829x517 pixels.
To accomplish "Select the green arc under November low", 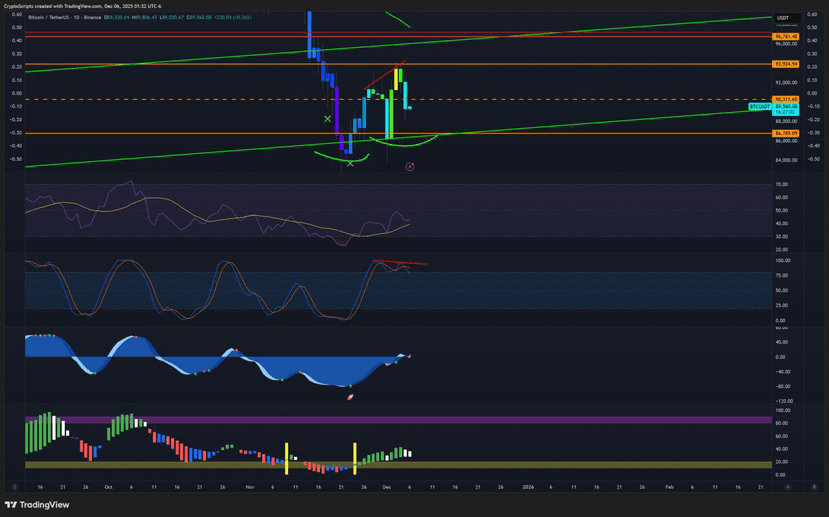I will pos(342,158).
